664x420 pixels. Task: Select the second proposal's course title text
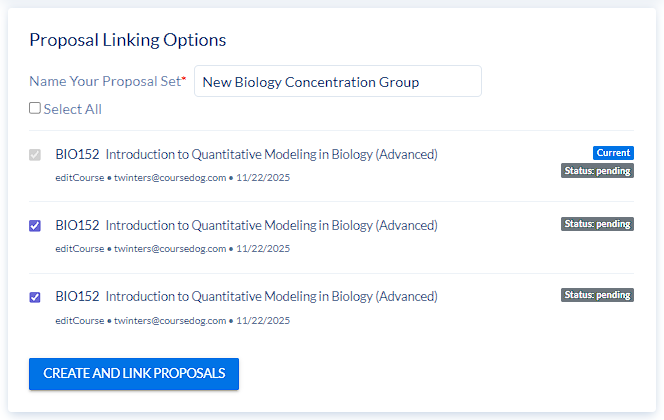tap(271, 225)
